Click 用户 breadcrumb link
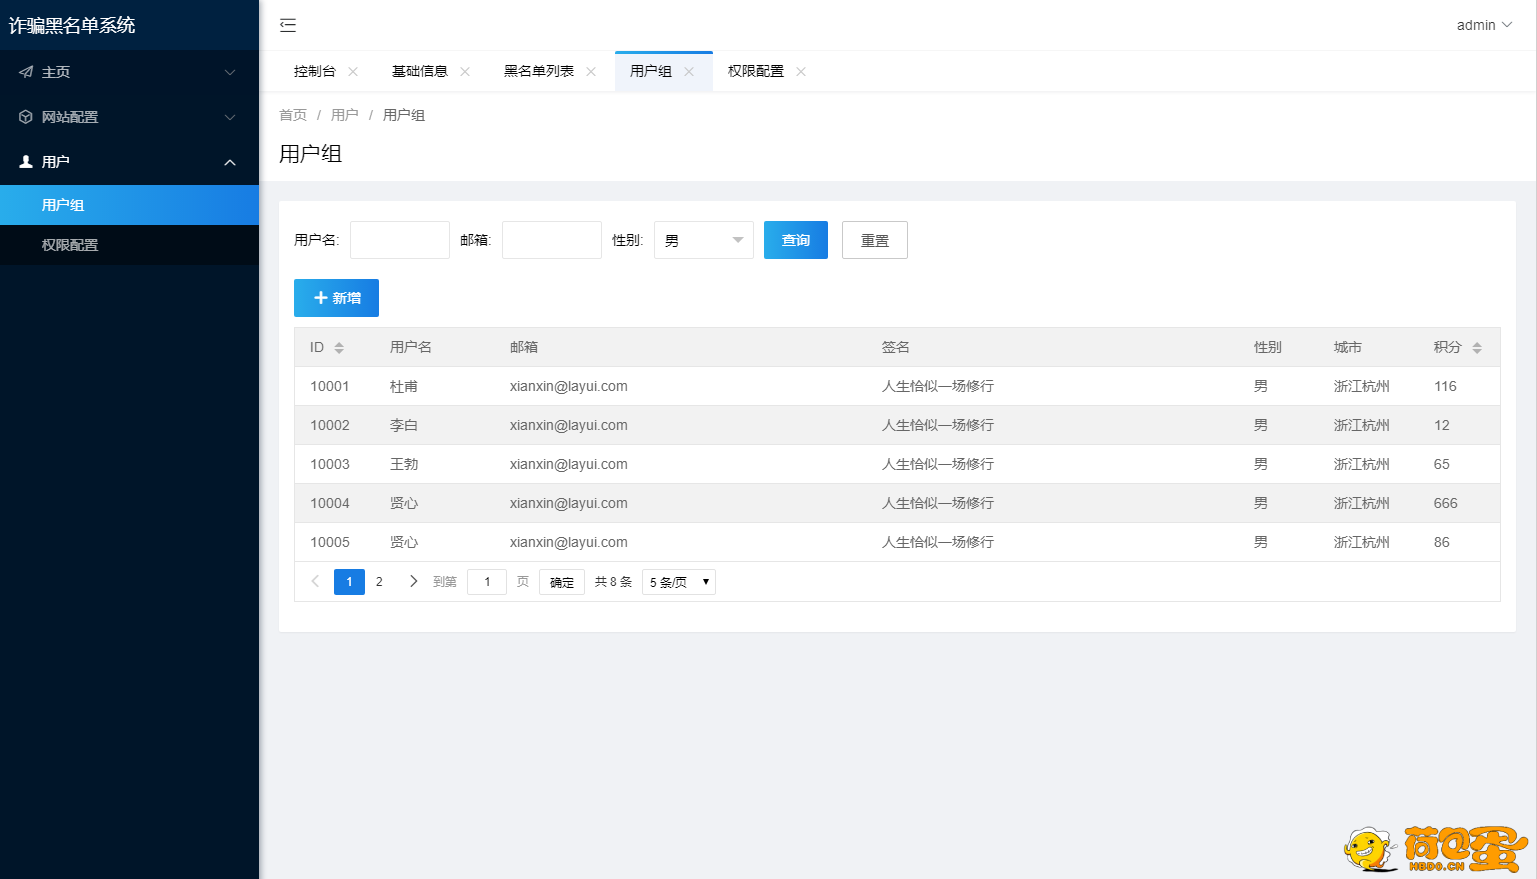Screen dimensions: 1537x879 [345, 115]
